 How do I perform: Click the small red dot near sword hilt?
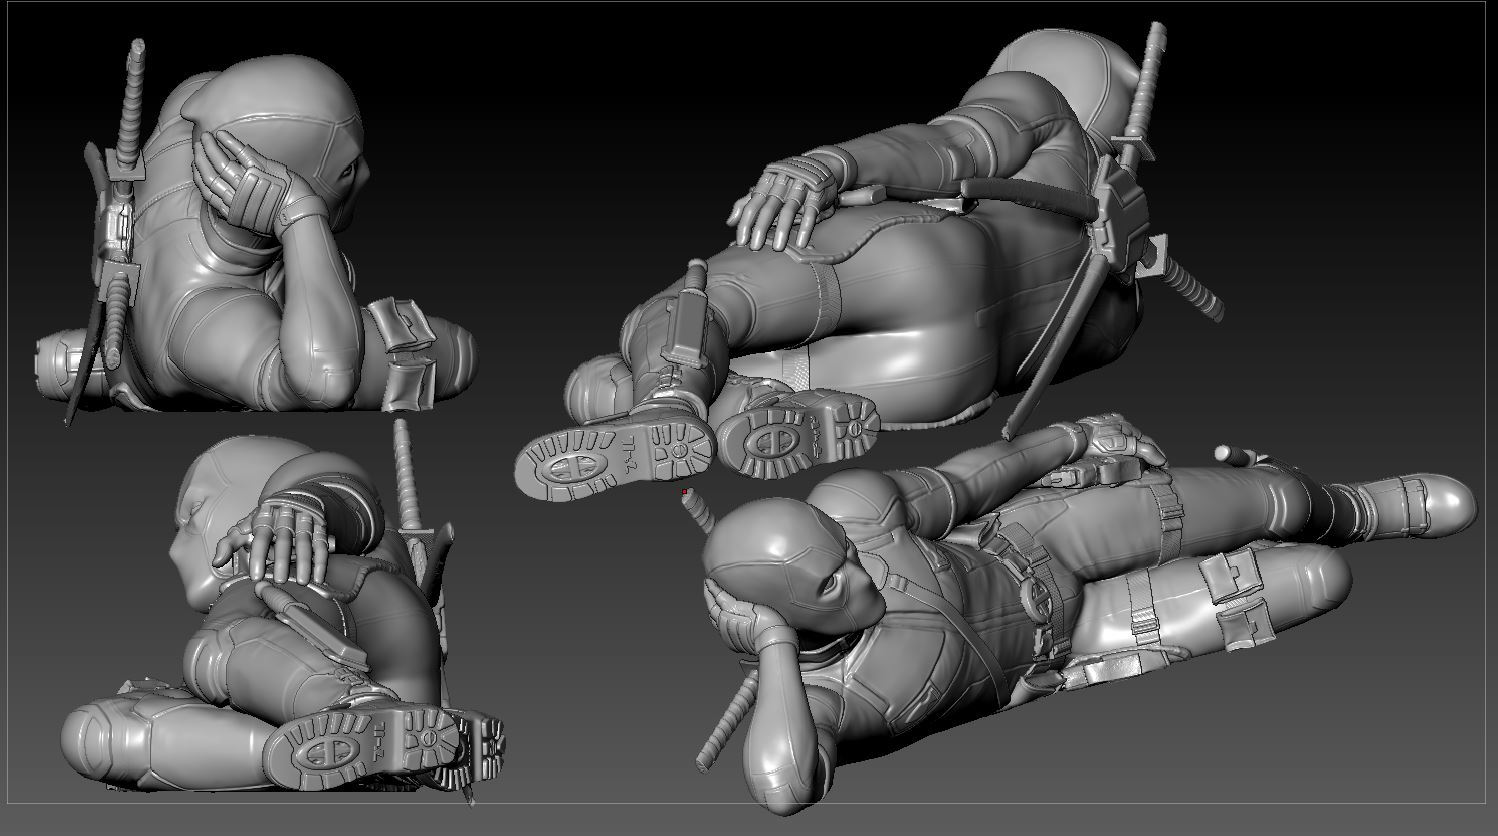pos(685,493)
